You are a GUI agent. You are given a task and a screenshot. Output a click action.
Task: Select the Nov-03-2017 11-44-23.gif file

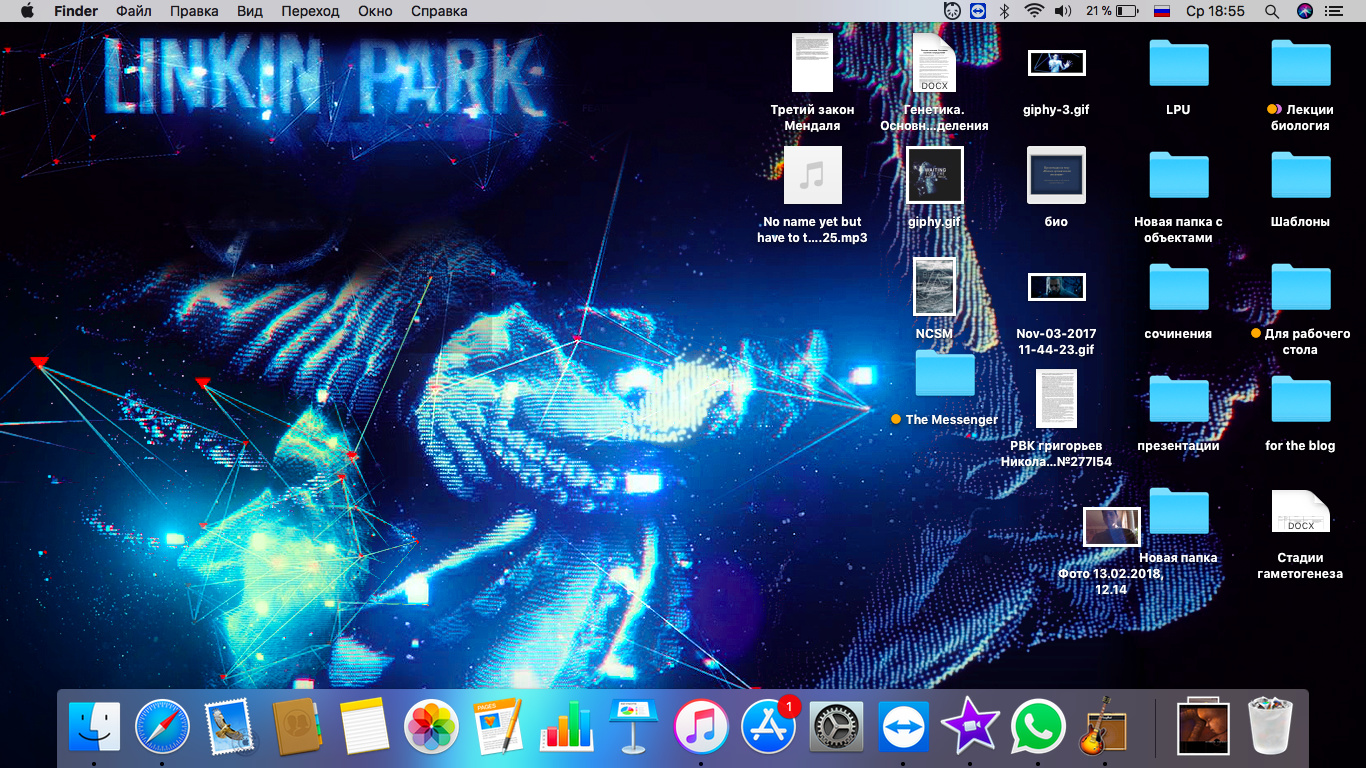(x=1056, y=287)
